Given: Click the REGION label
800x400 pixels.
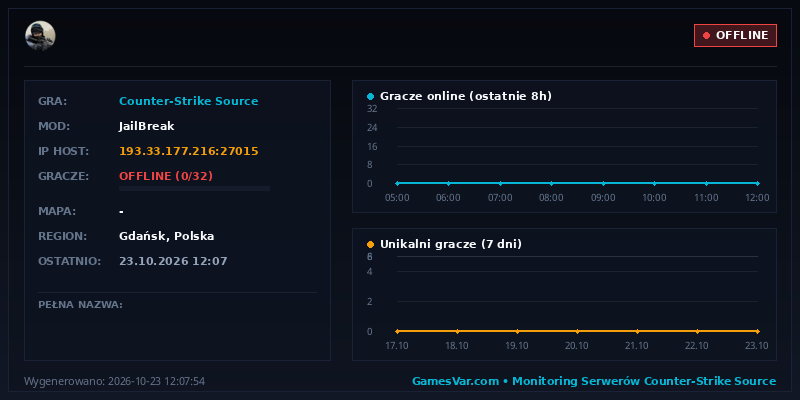Looking at the screenshot, I should pyautogui.click(x=62, y=236).
